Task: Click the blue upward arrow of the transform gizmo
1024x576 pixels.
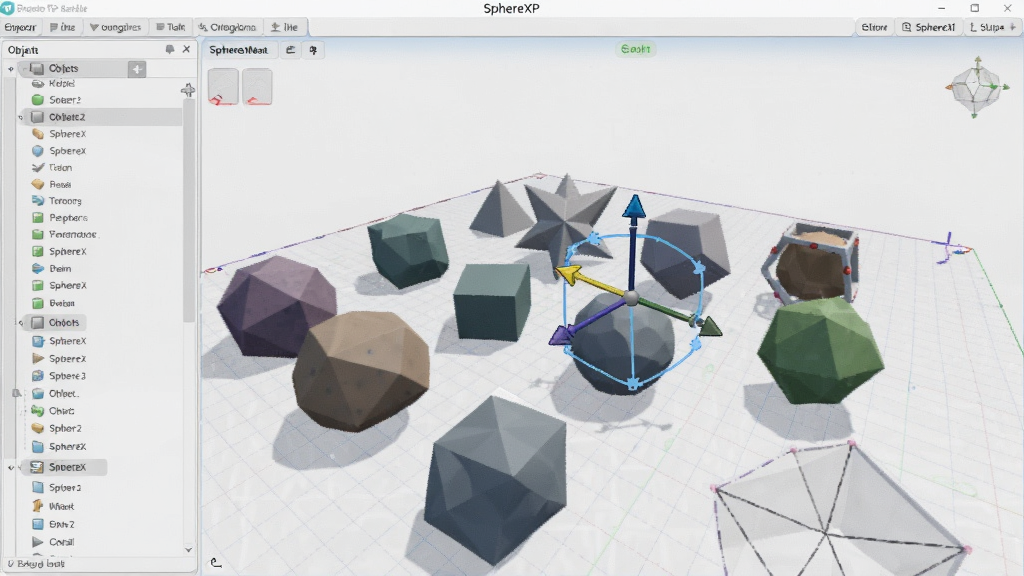Action: click(x=633, y=206)
